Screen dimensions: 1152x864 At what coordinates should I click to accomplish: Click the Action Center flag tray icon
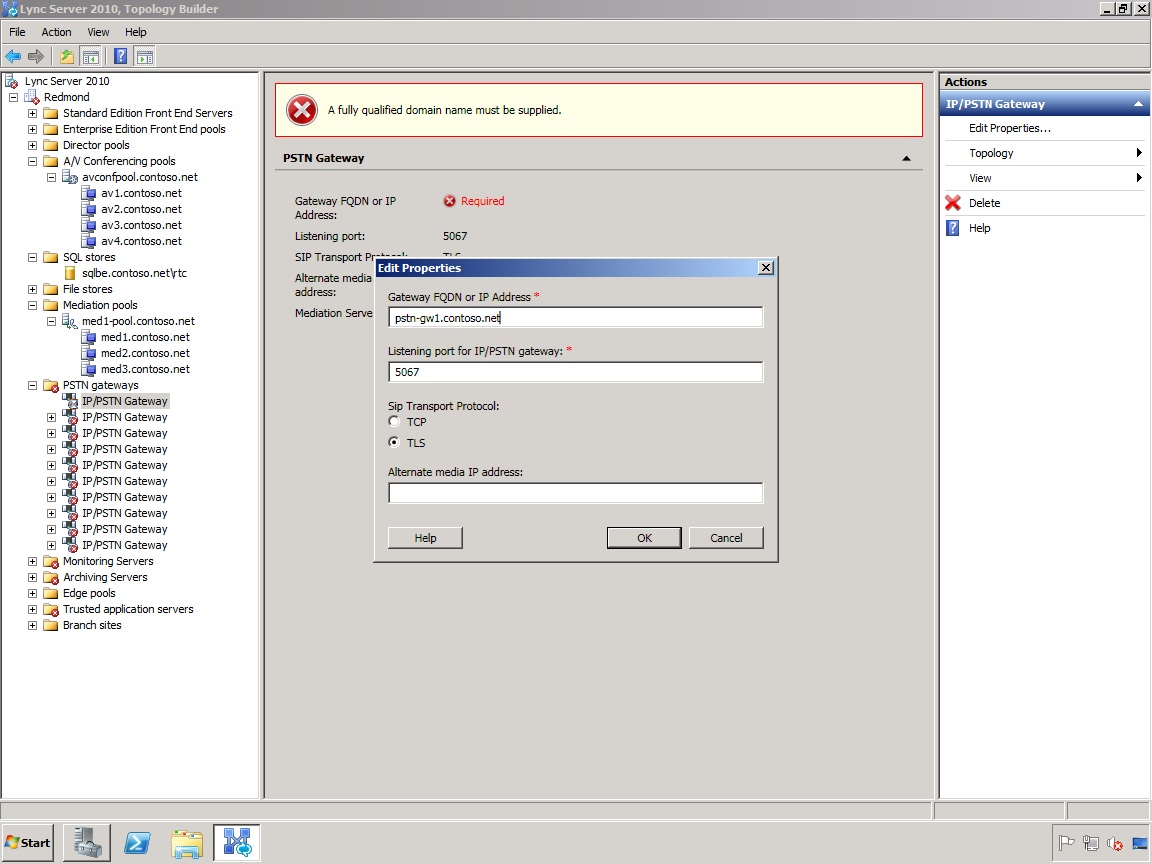tap(1067, 843)
